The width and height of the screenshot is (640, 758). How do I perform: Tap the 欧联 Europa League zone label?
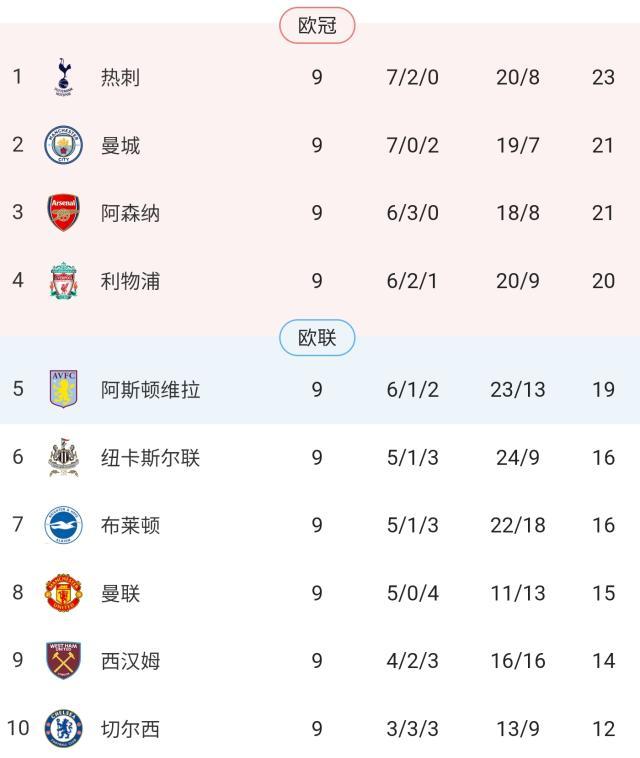tap(317, 338)
